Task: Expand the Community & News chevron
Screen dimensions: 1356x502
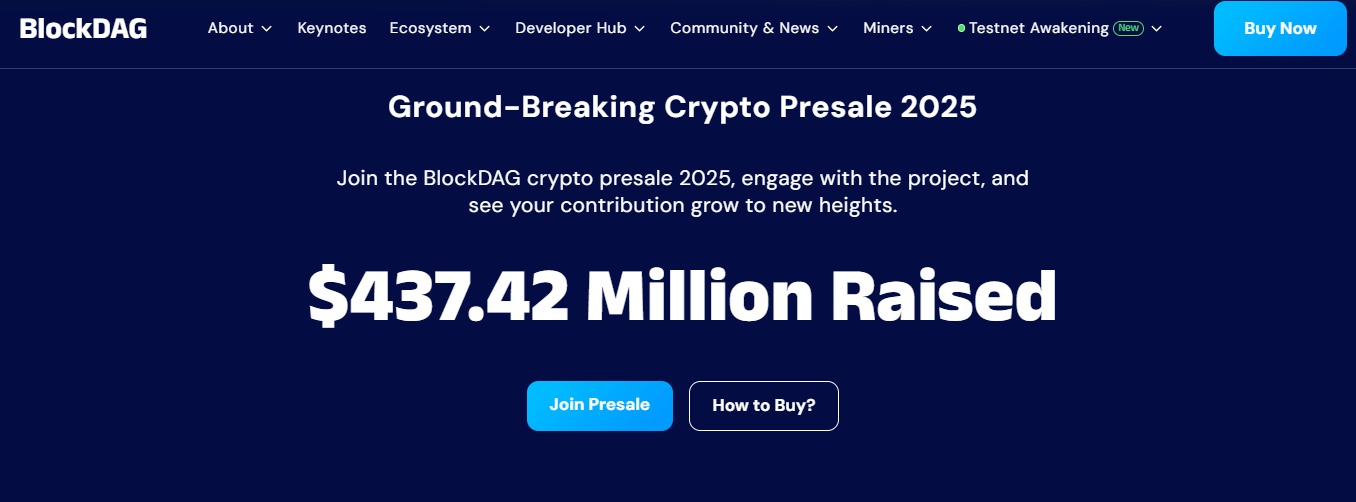Action: click(833, 29)
